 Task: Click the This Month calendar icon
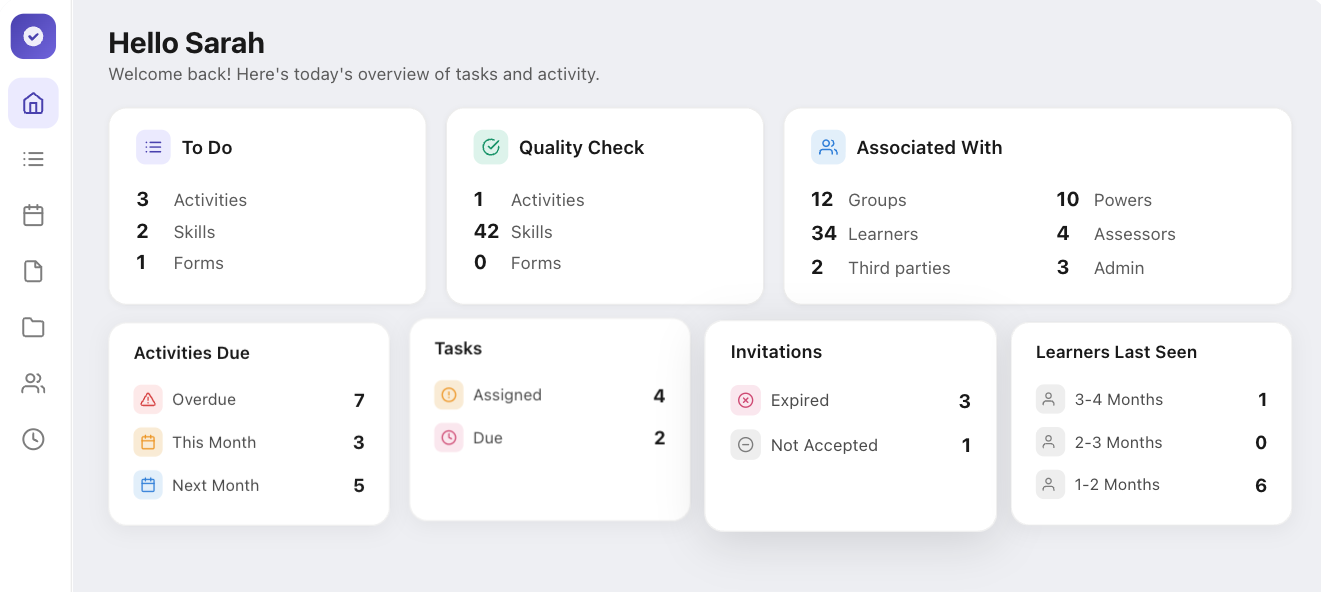(148, 442)
